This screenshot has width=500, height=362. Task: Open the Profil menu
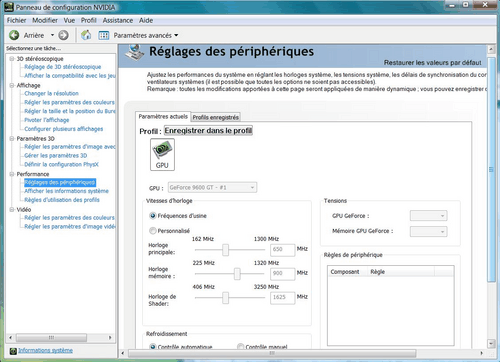pyautogui.click(x=89, y=20)
